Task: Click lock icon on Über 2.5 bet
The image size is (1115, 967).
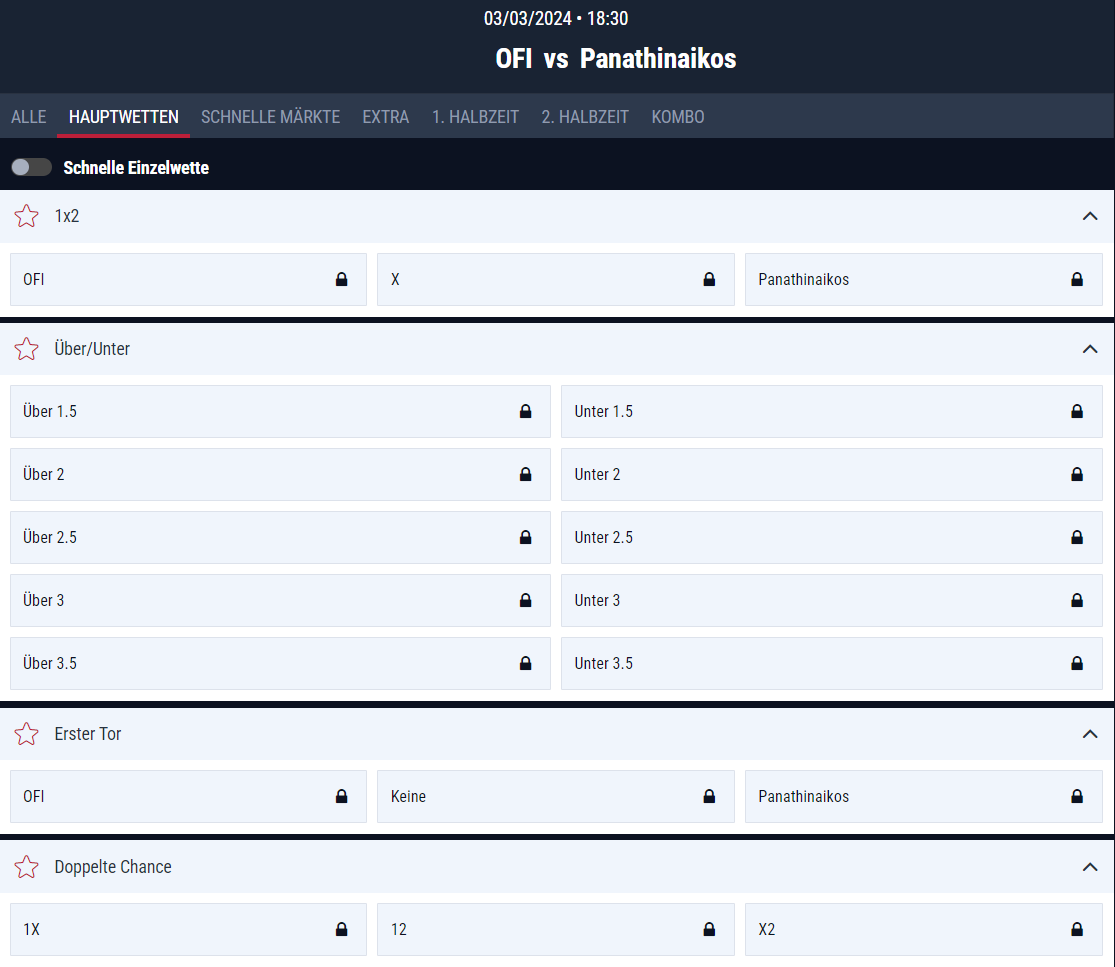Action: tap(525, 538)
